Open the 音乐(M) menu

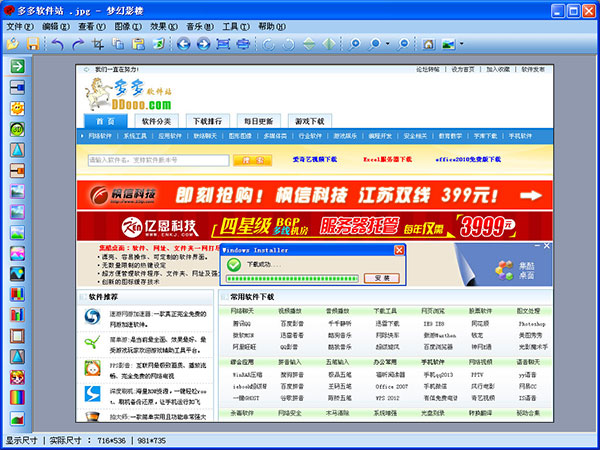coord(200,27)
